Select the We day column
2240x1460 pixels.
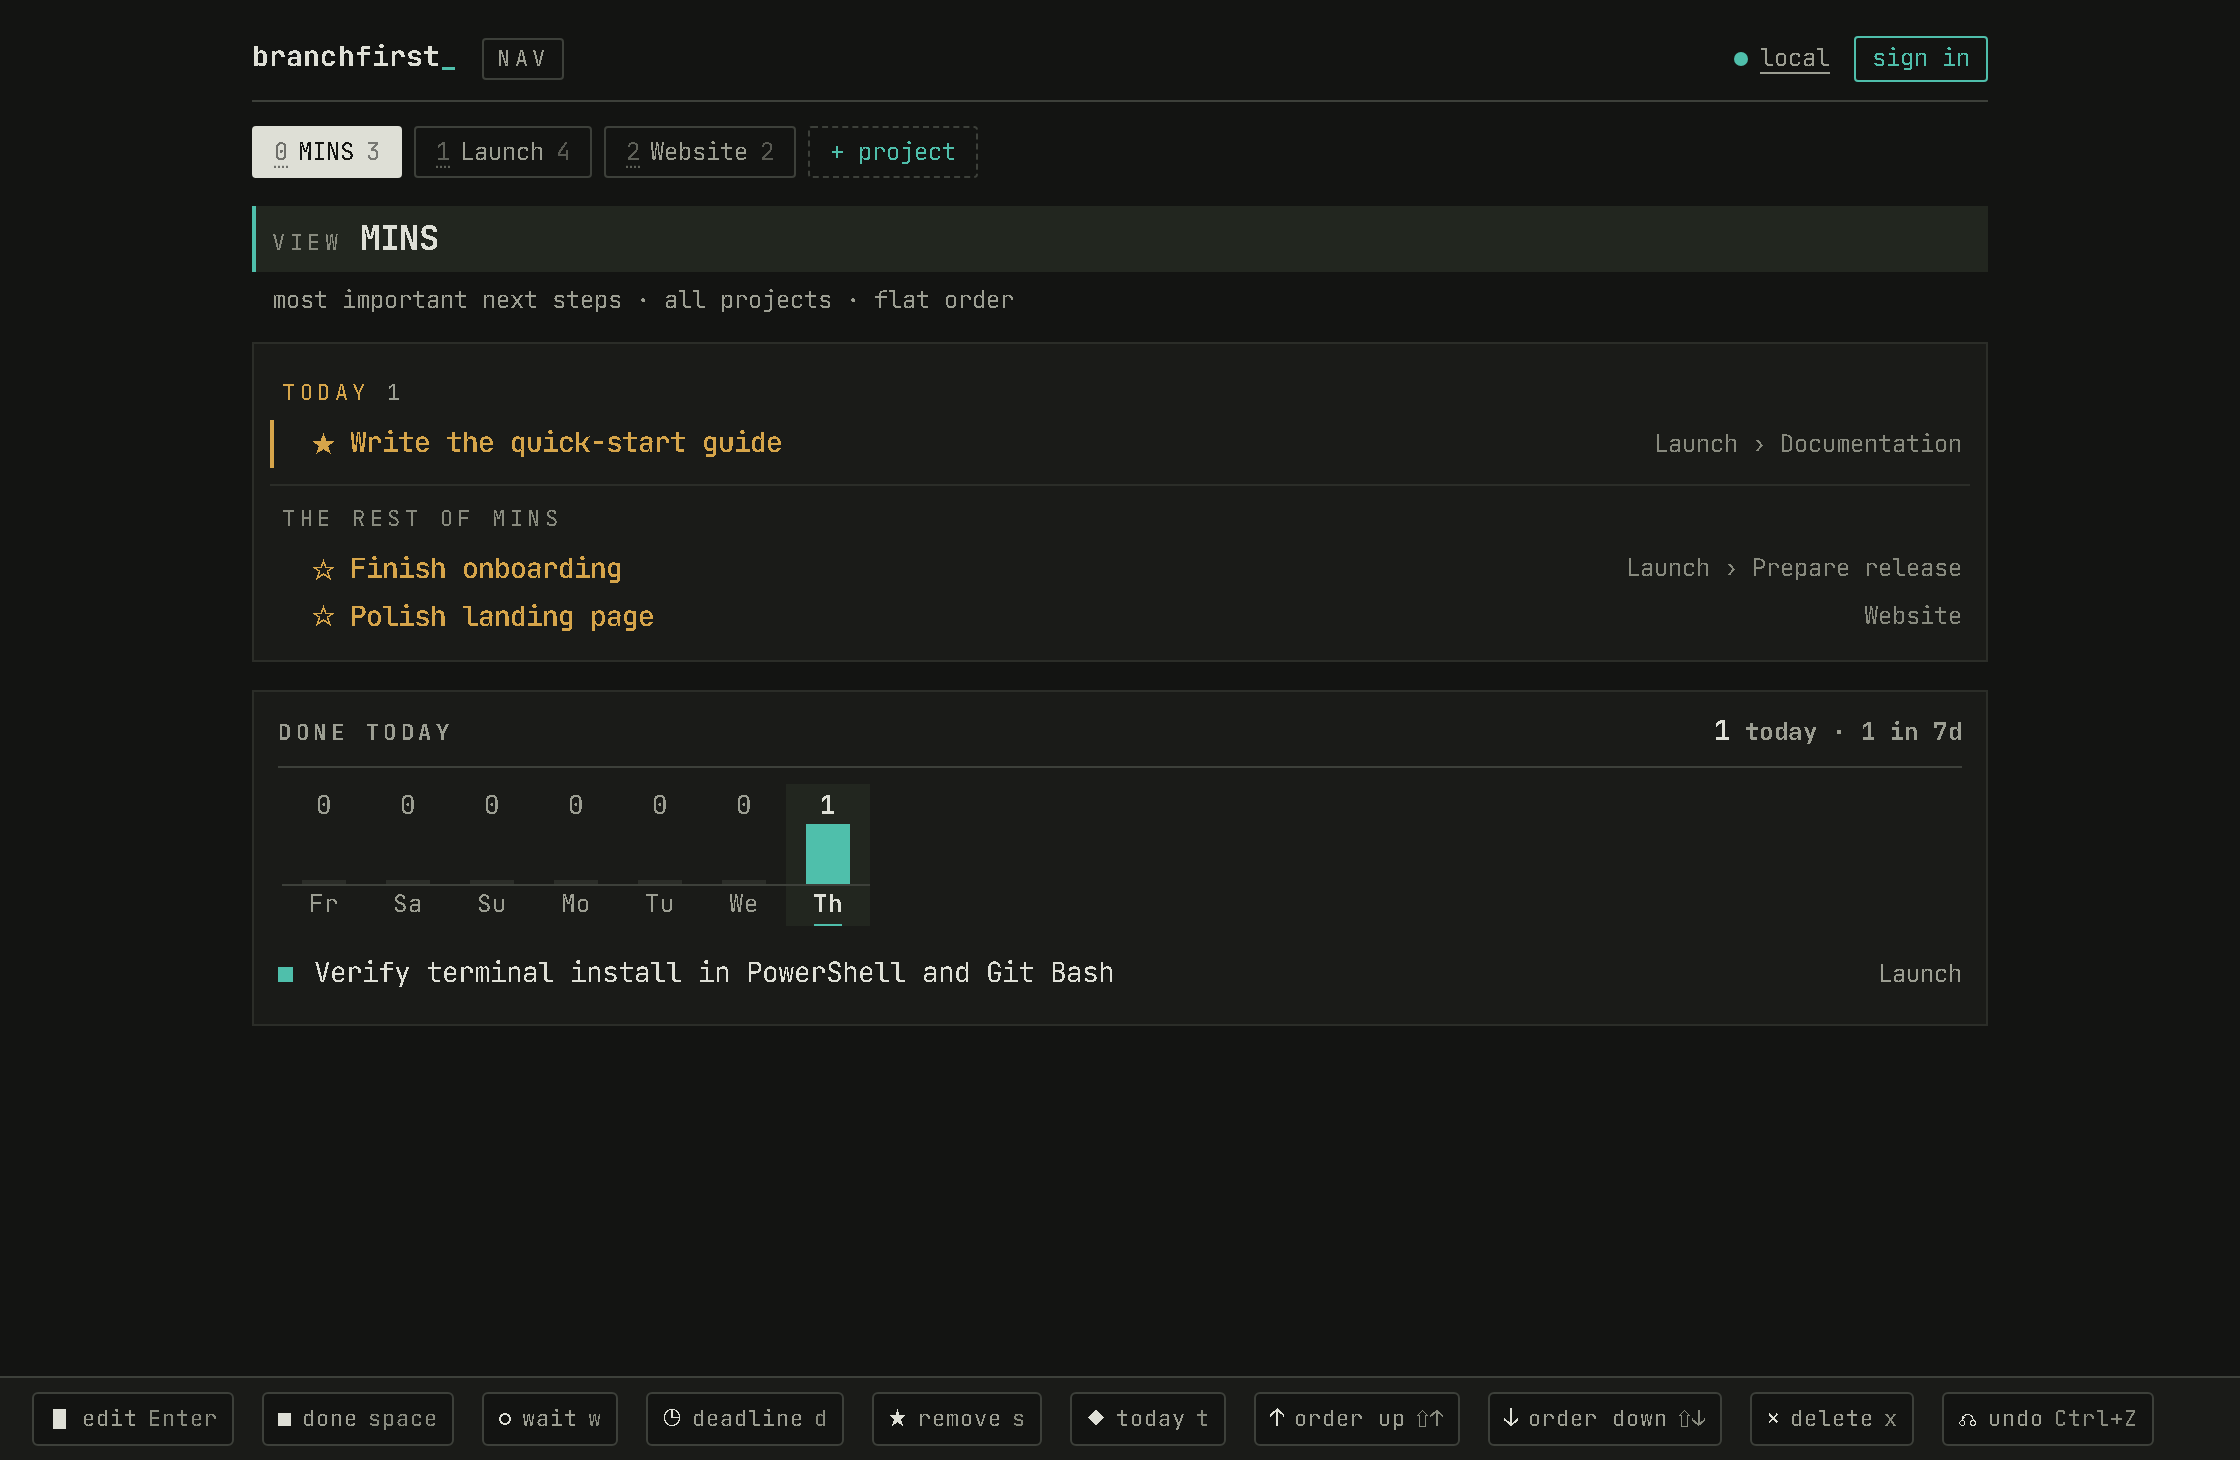[744, 855]
